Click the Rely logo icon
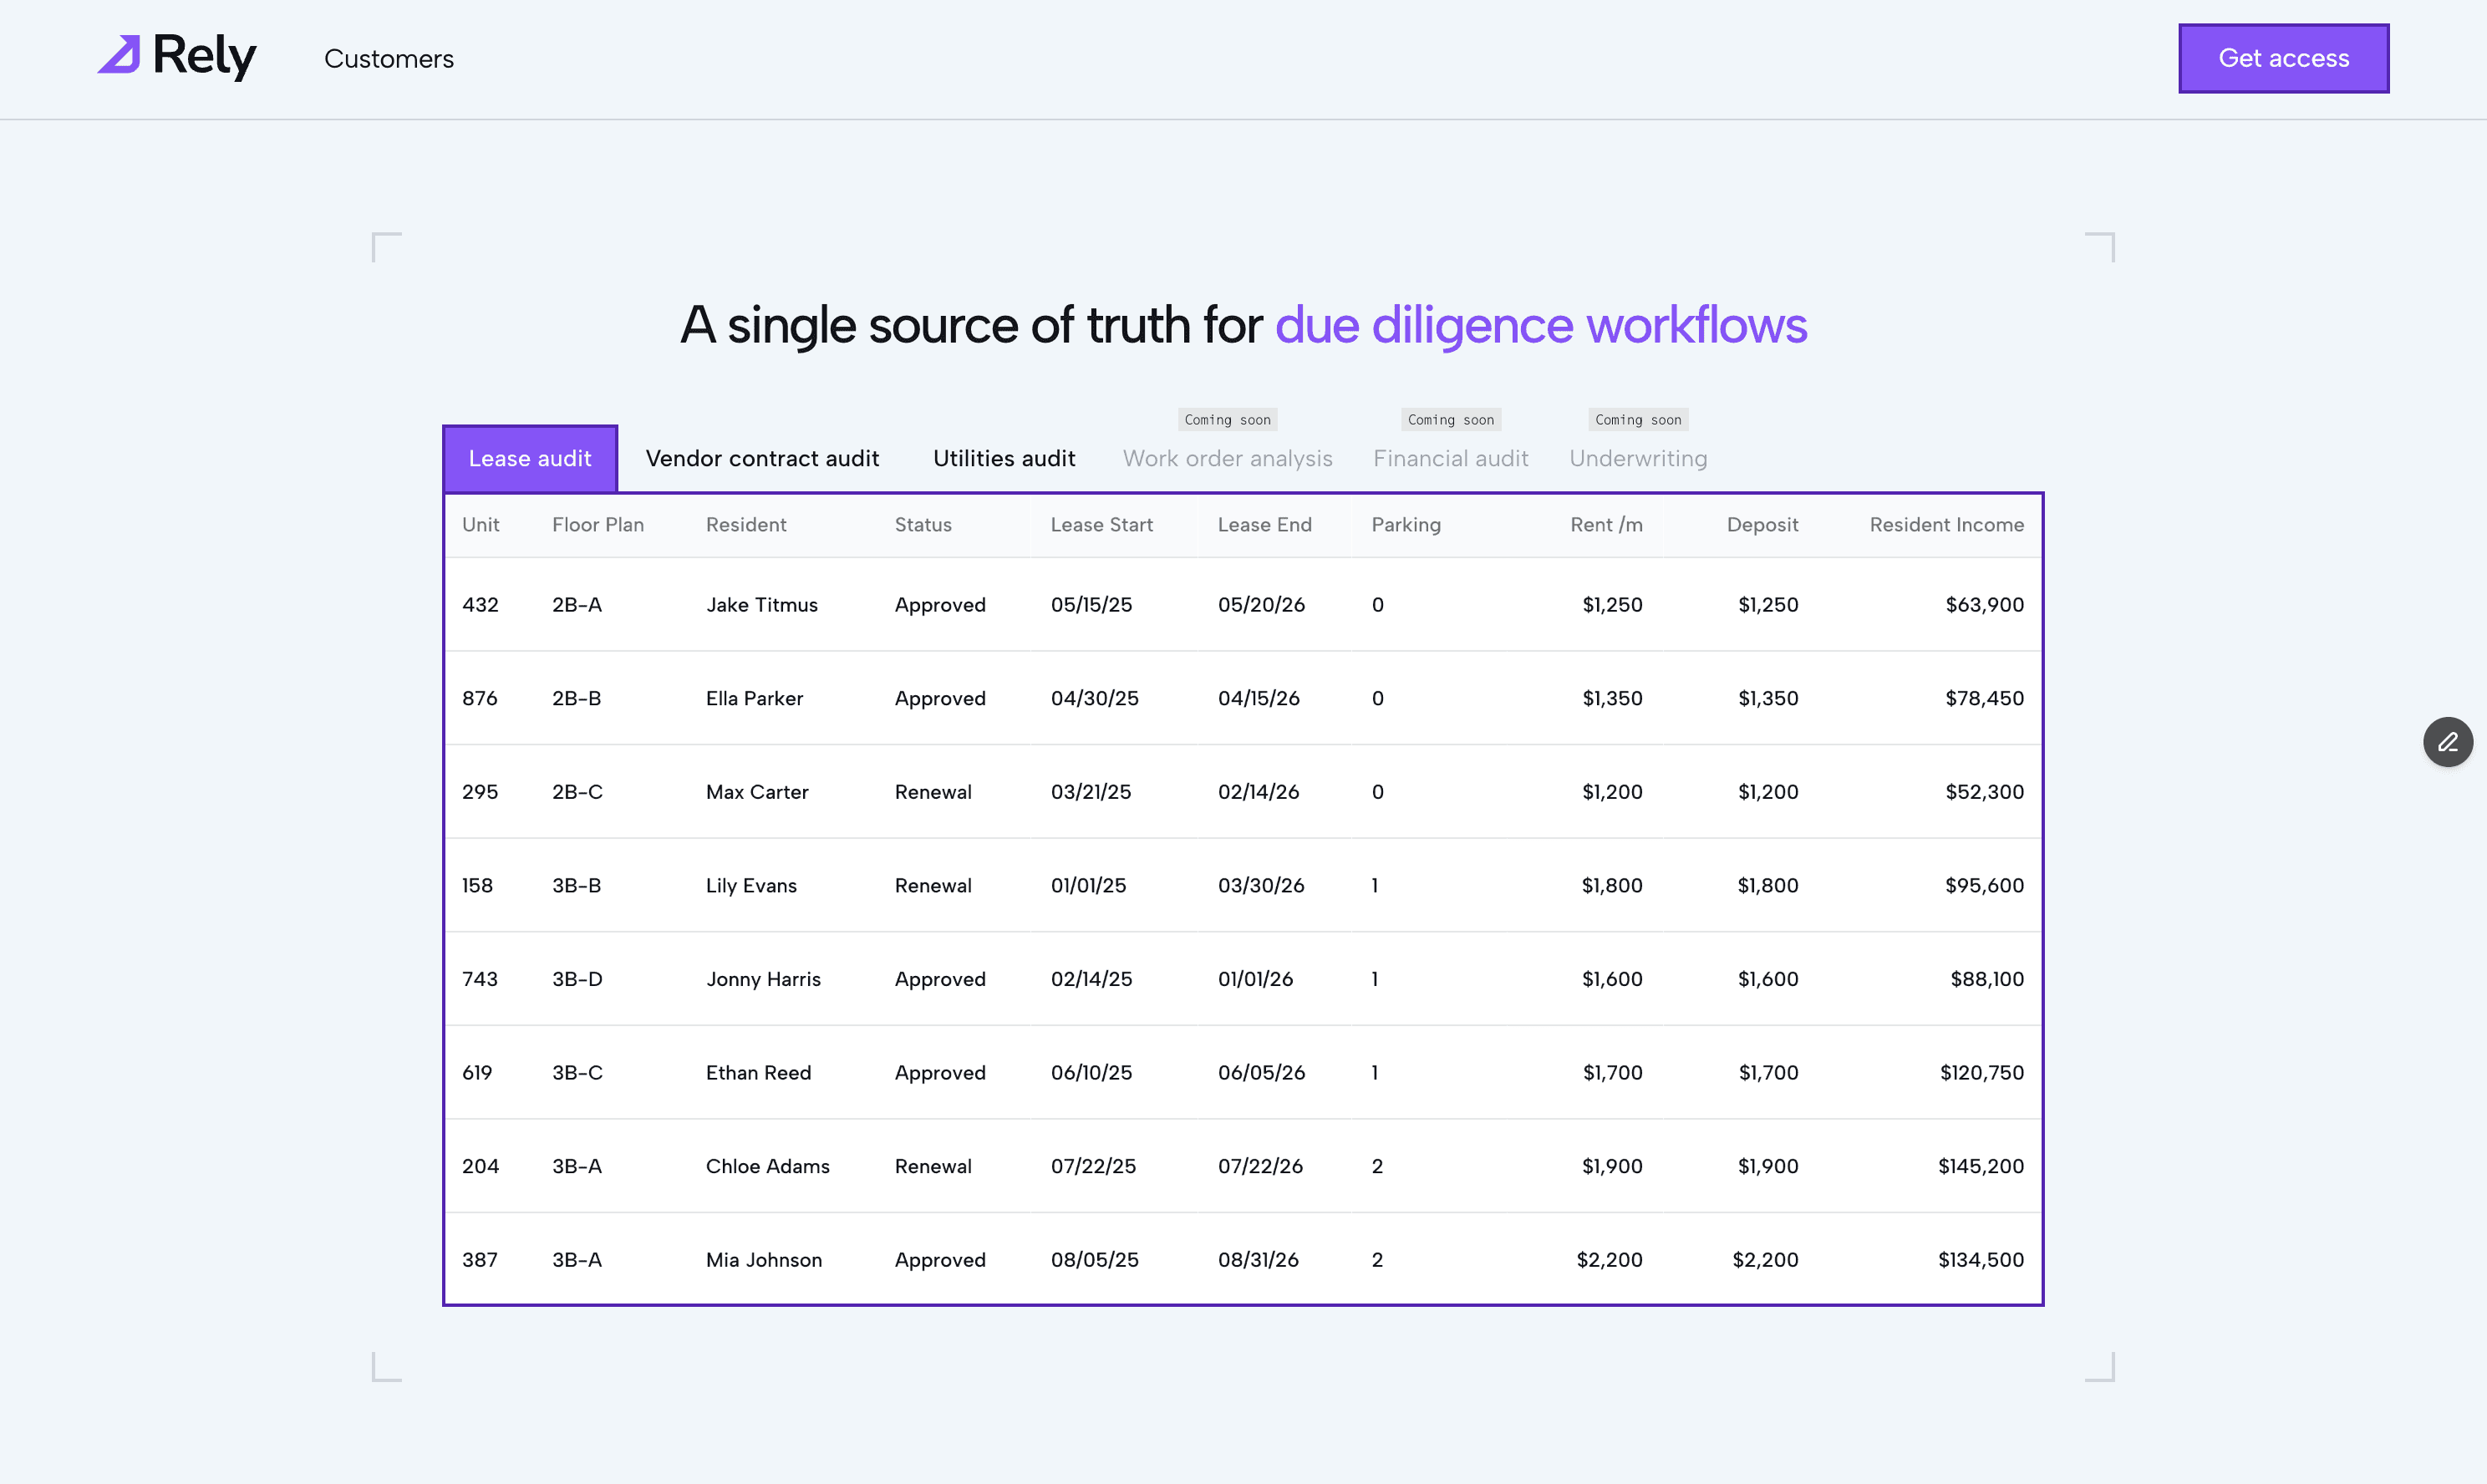Viewport: 2487px width, 1484px height. click(x=119, y=55)
